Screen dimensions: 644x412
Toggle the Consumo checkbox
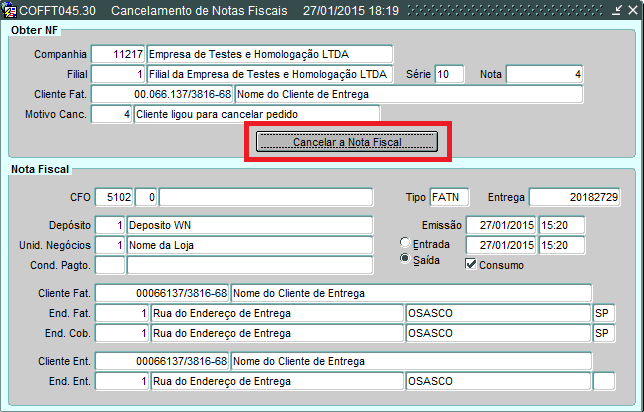click(472, 265)
